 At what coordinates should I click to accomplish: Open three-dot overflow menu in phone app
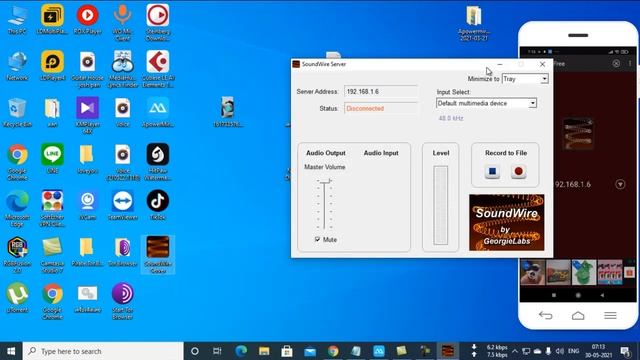click(630, 64)
